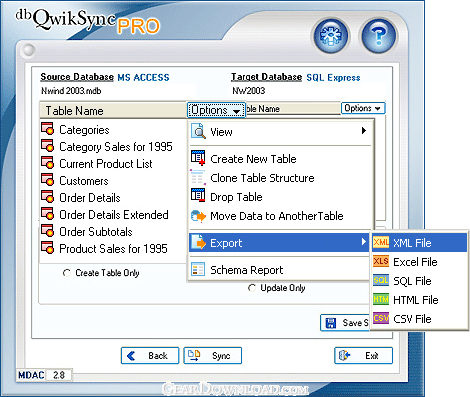Click the CSV file type icon
This screenshot has height=397, width=470.
[x=381, y=318]
